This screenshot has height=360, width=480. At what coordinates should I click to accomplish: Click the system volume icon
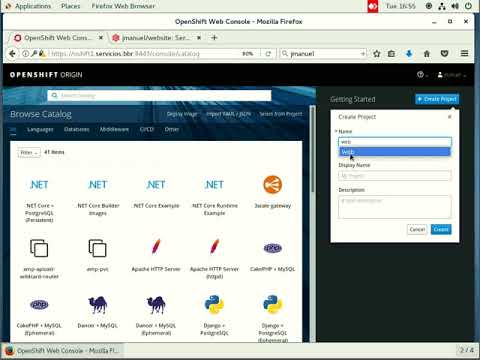click(x=455, y=6)
